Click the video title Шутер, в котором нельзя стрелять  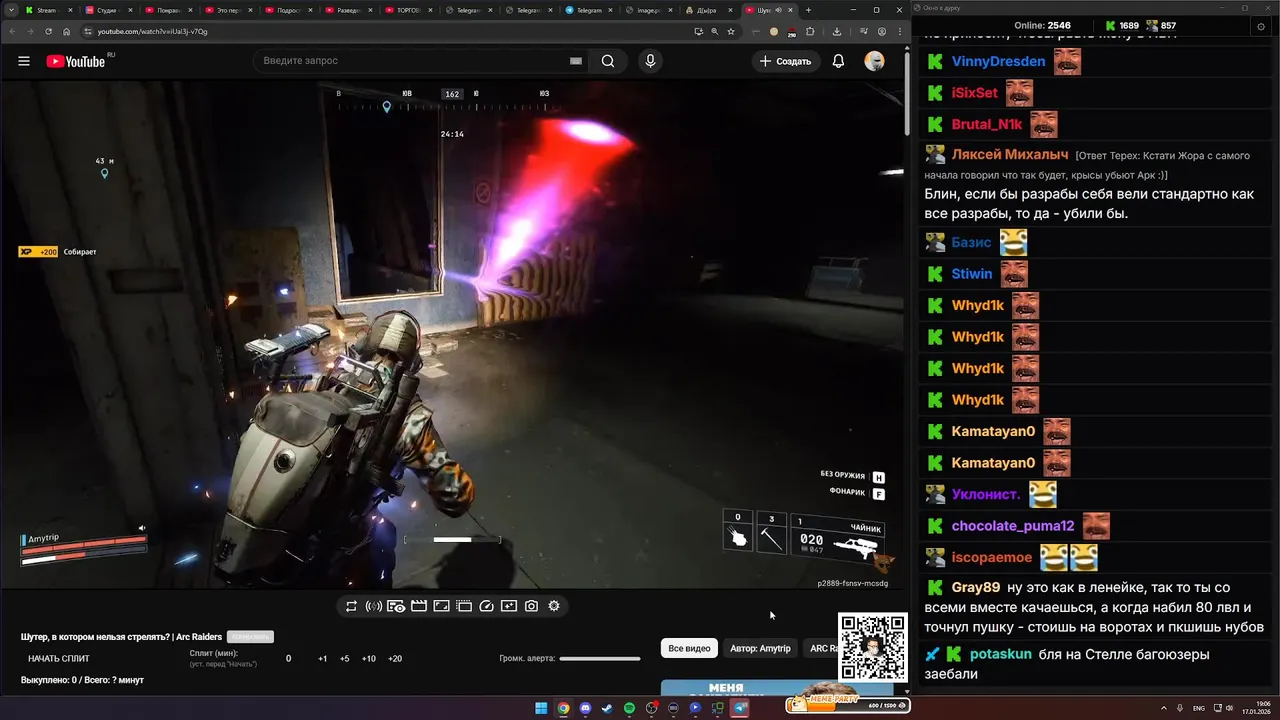tap(121, 637)
